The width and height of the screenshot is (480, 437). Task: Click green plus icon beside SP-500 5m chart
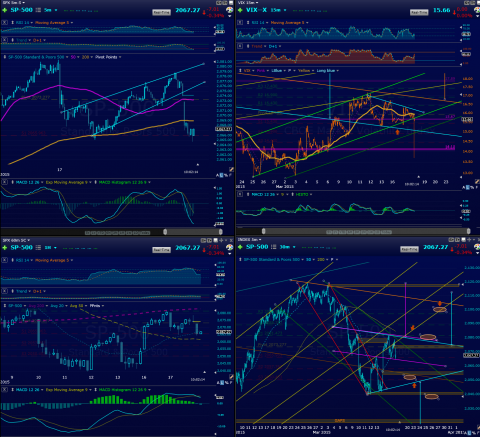[5, 10]
